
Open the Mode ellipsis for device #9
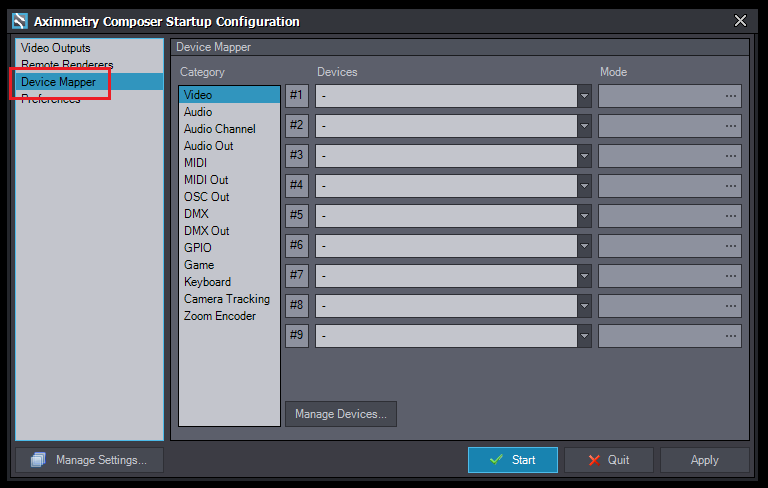point(731,336)
